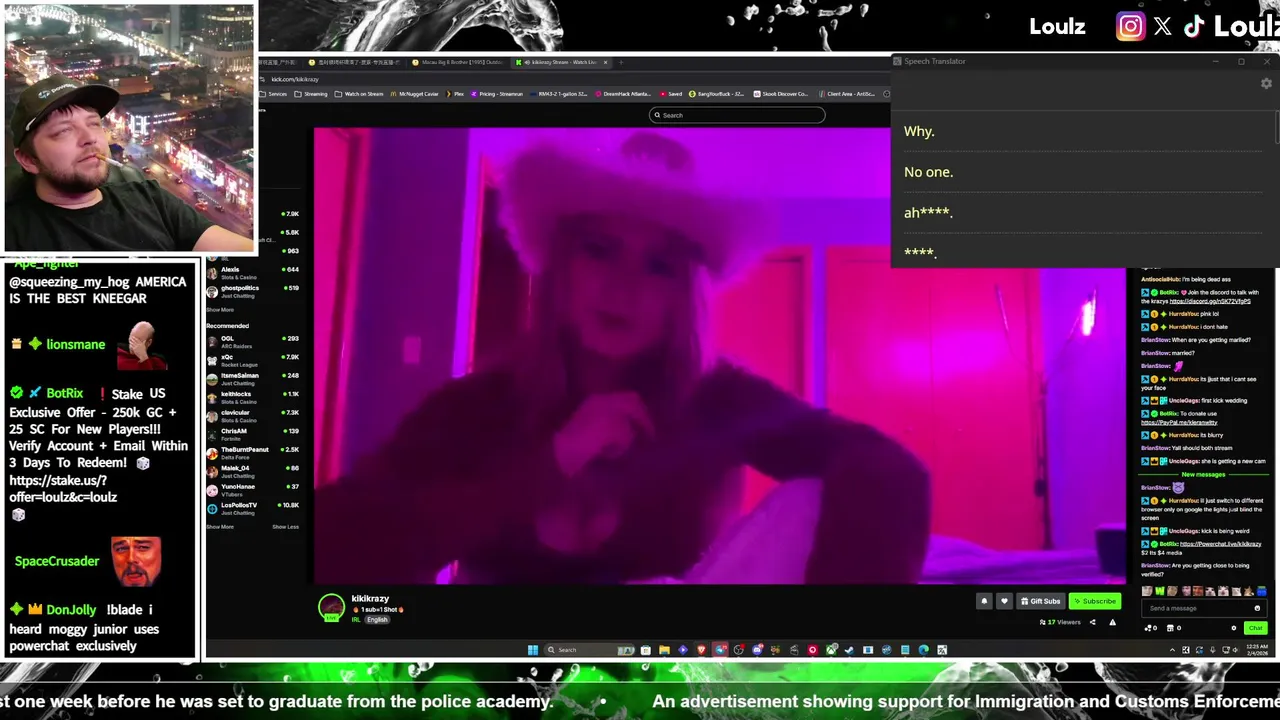Image resolution: width=1280 pixels, height=720 pixels.
Task: Click the Send a message chat input
Action: pos(1205,608)
